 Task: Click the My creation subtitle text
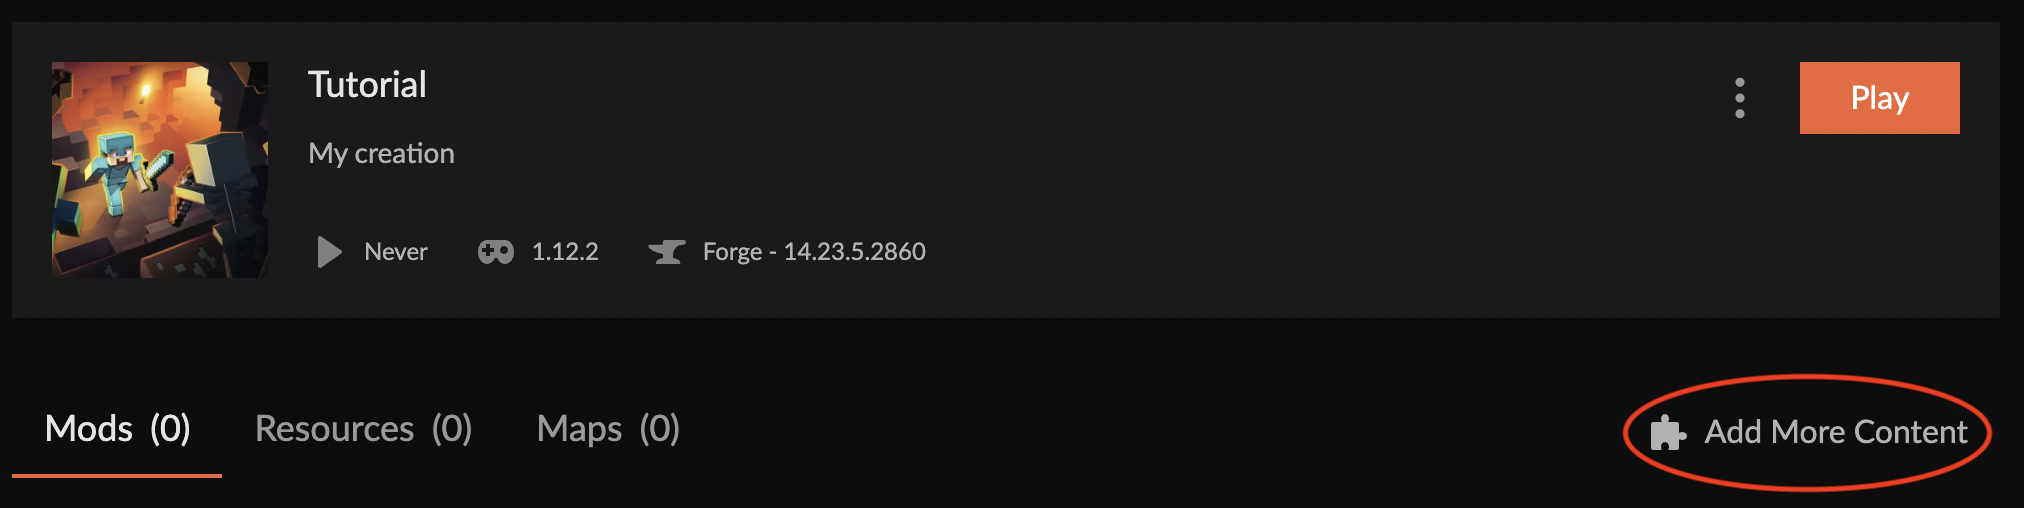[381, 153]
